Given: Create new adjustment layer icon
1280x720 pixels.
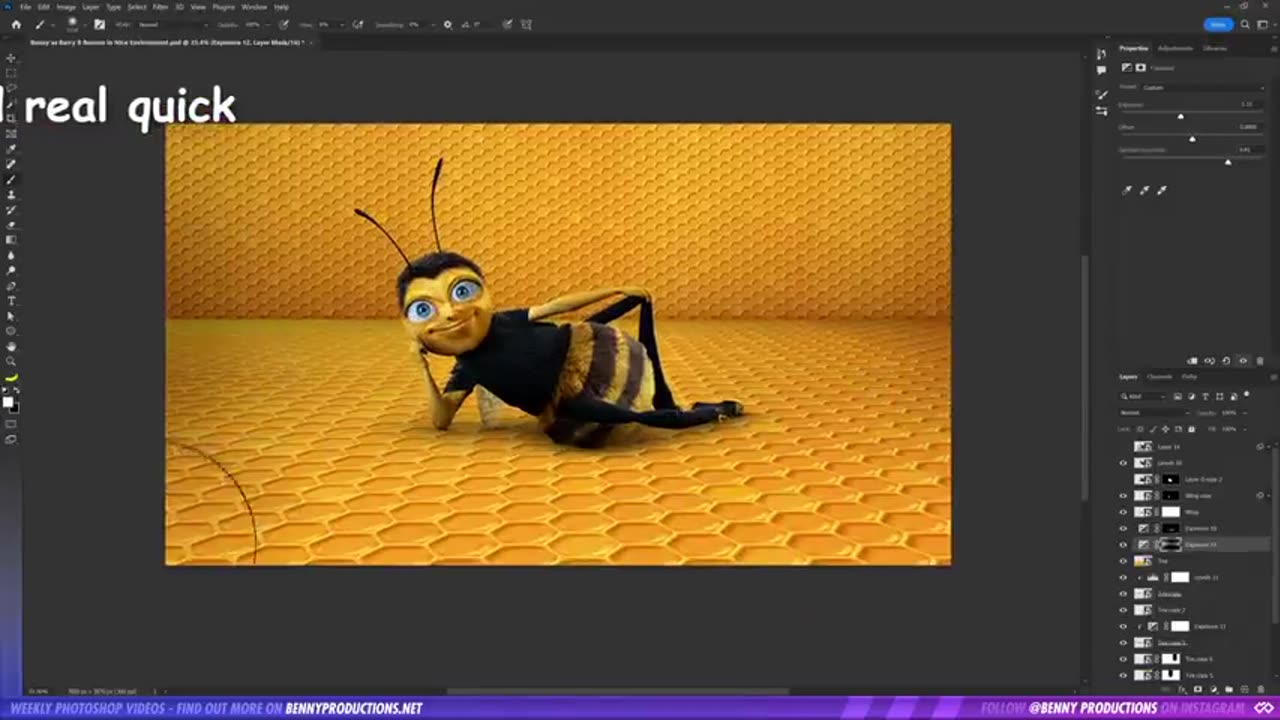Looking at the screenshot, I should point(1213,689).
